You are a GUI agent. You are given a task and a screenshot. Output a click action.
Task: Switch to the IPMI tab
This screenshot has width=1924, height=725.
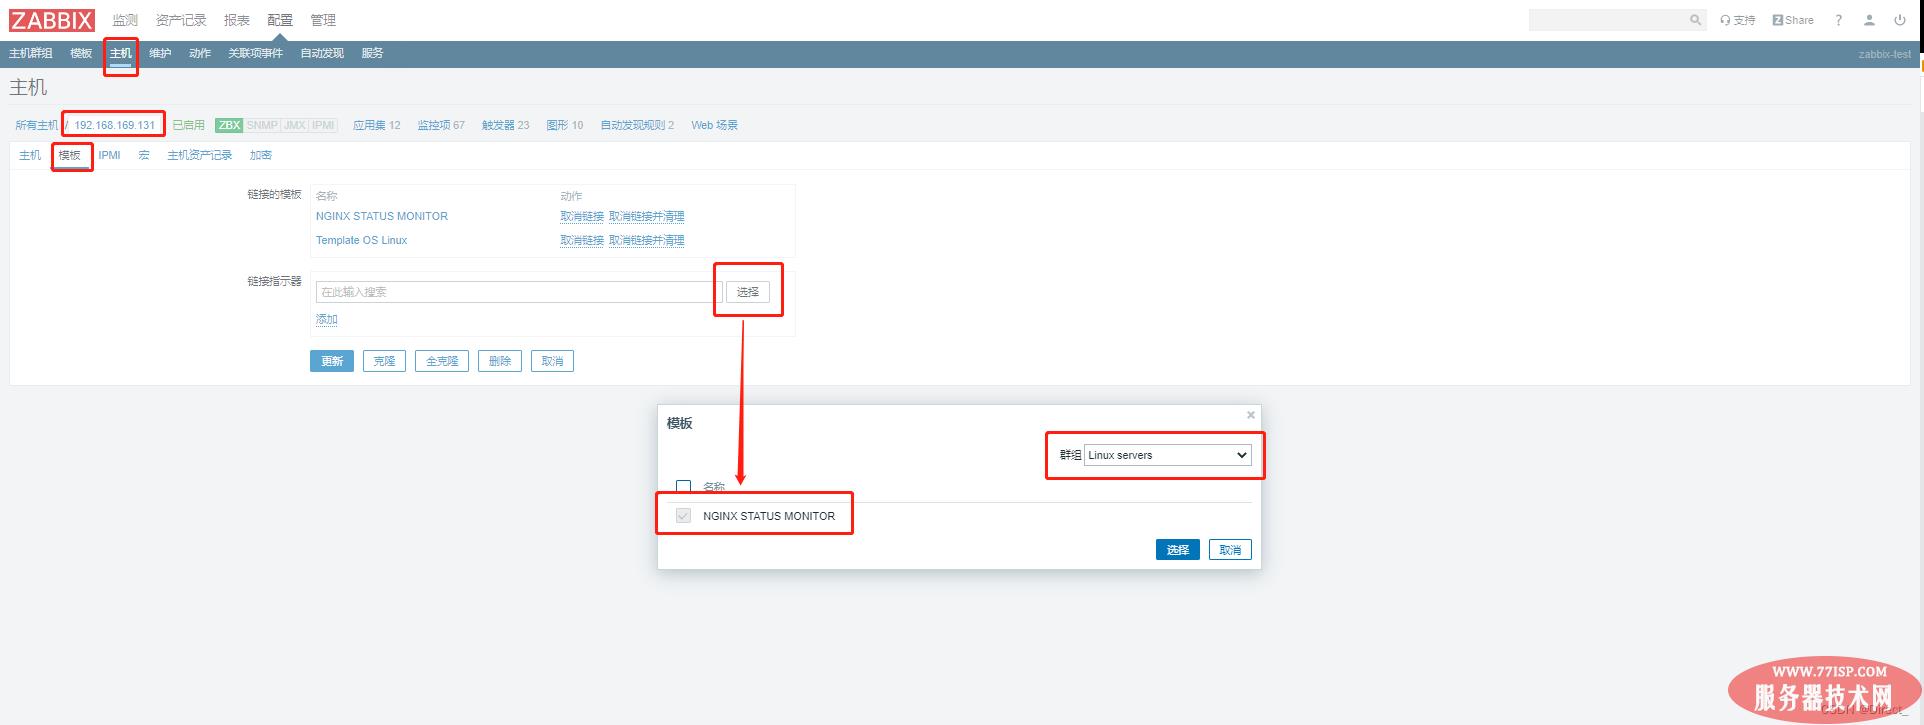[x=109, y=155]
